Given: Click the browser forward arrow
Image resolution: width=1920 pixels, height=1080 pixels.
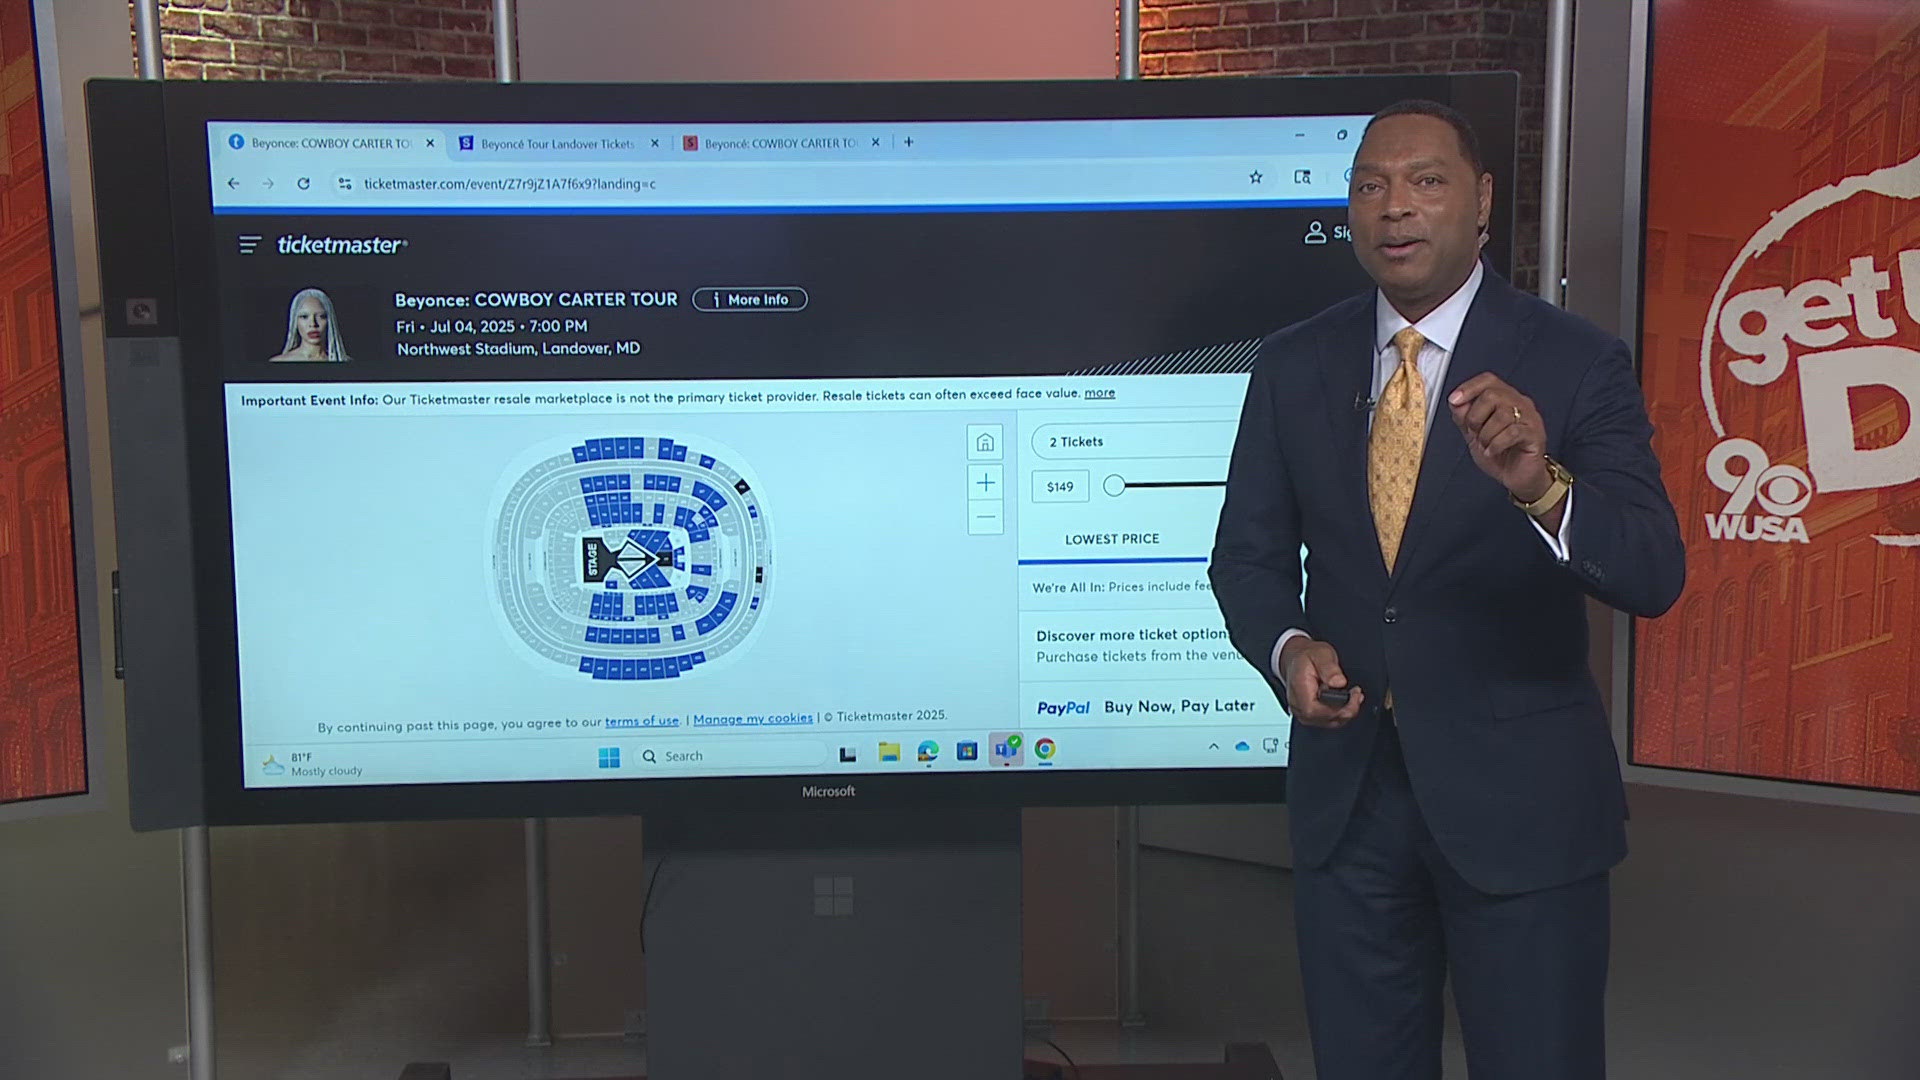Looking at the screenshot, I should [x=268, y=184].
